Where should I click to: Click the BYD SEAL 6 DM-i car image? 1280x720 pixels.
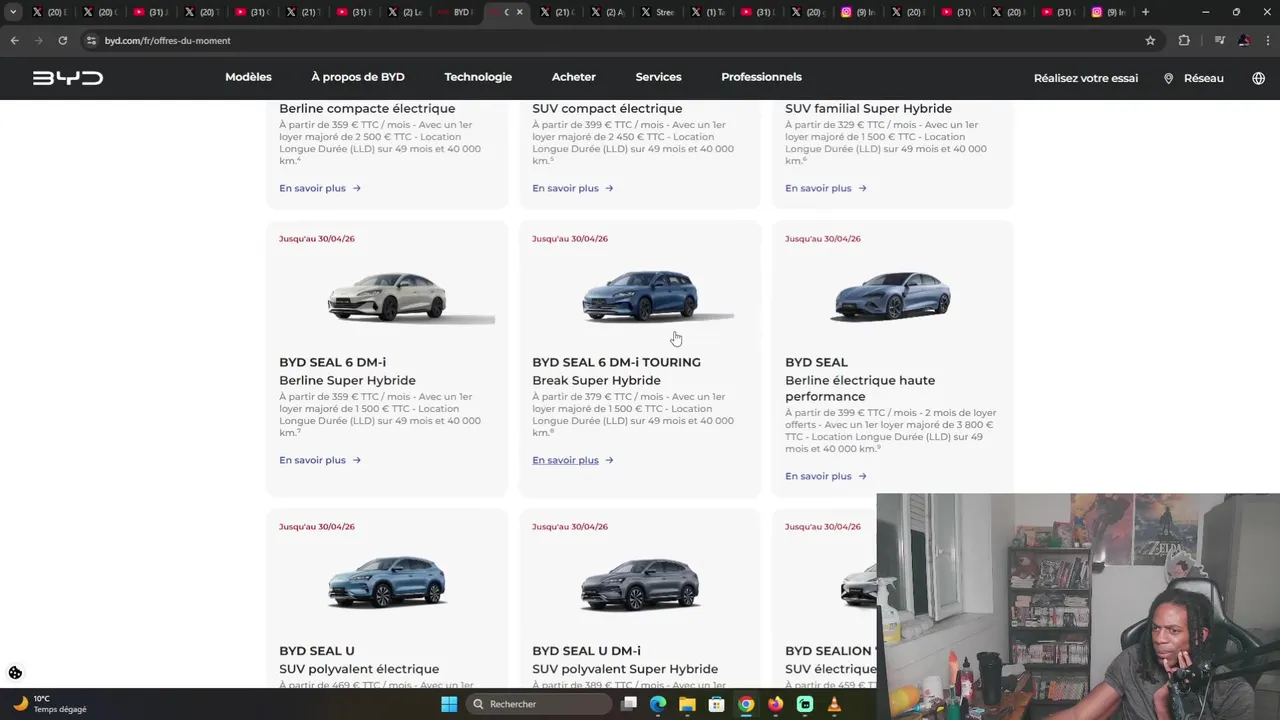(387, 297)
